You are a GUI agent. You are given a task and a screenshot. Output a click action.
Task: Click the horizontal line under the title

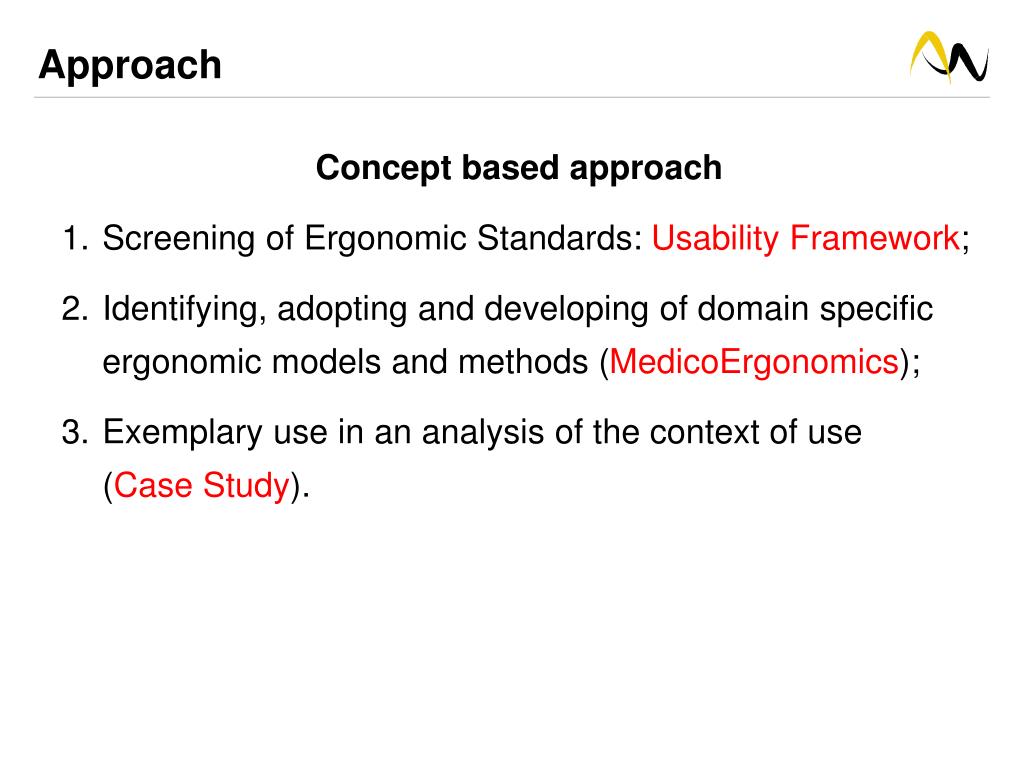click(512, 97)
